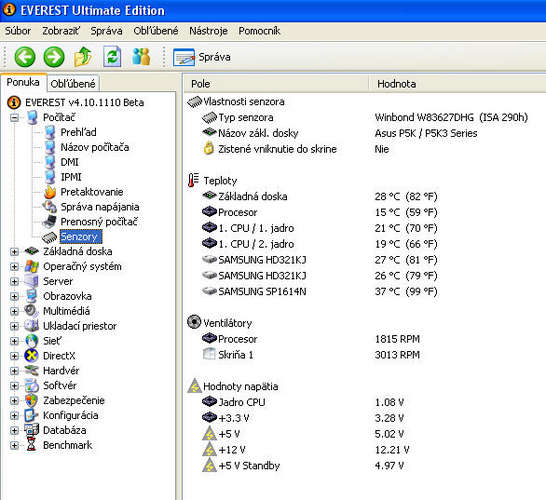
Task: Select the +5 V Standby voltage row
Action: click(303, 466)
